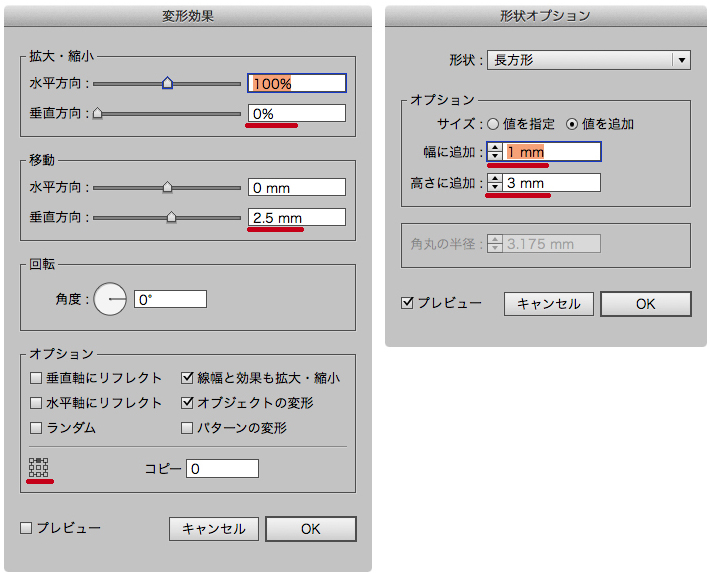Image resolution: width=710 pixels, height=573 pixels.
Task: Select the 値を指定 radio button
Action: pos(493,124)
